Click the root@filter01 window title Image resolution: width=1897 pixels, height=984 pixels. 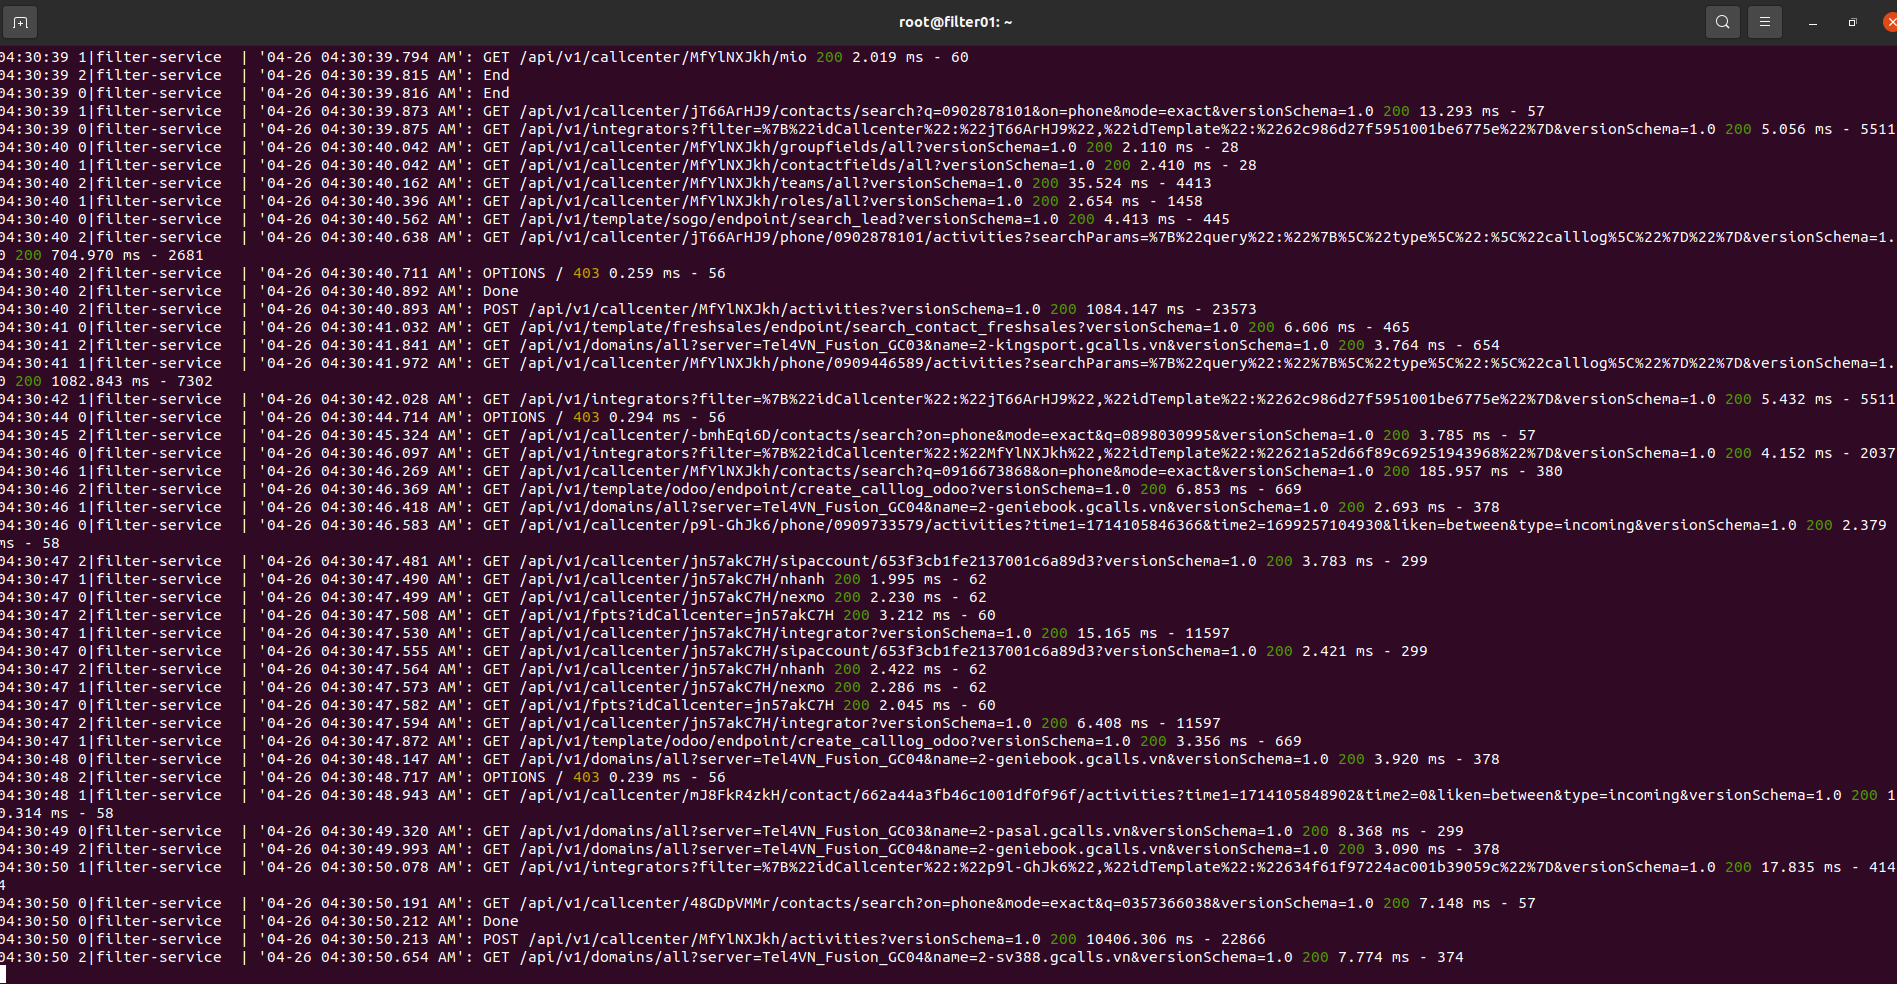pyautogui.click(x=955, y=22)
